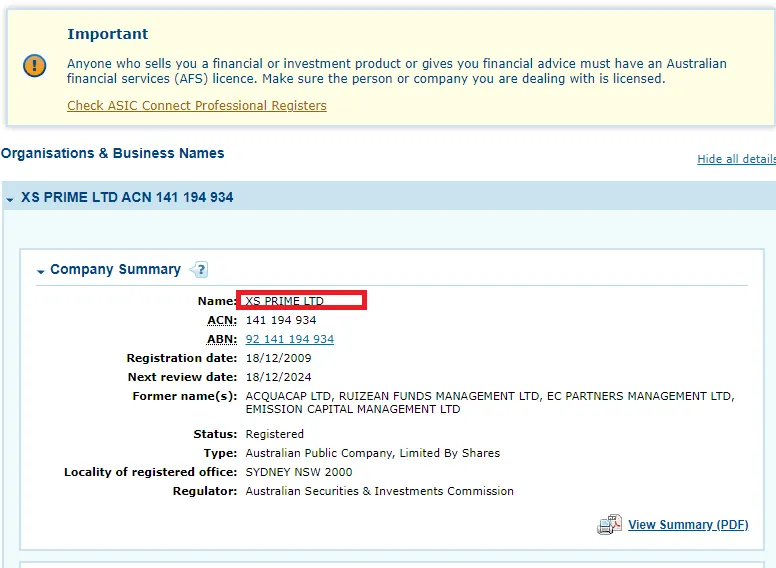This screenshot has width=776, height=568.
Task: Collapse the Company Summary section arrow
Action: coord(41,271)
